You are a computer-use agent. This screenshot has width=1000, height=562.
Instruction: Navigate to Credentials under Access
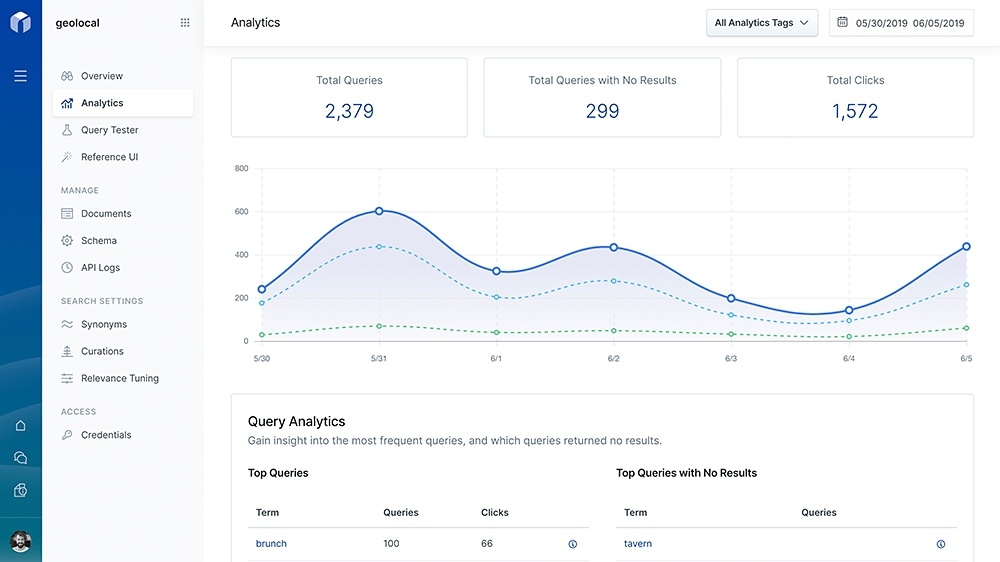click(106, 435)
